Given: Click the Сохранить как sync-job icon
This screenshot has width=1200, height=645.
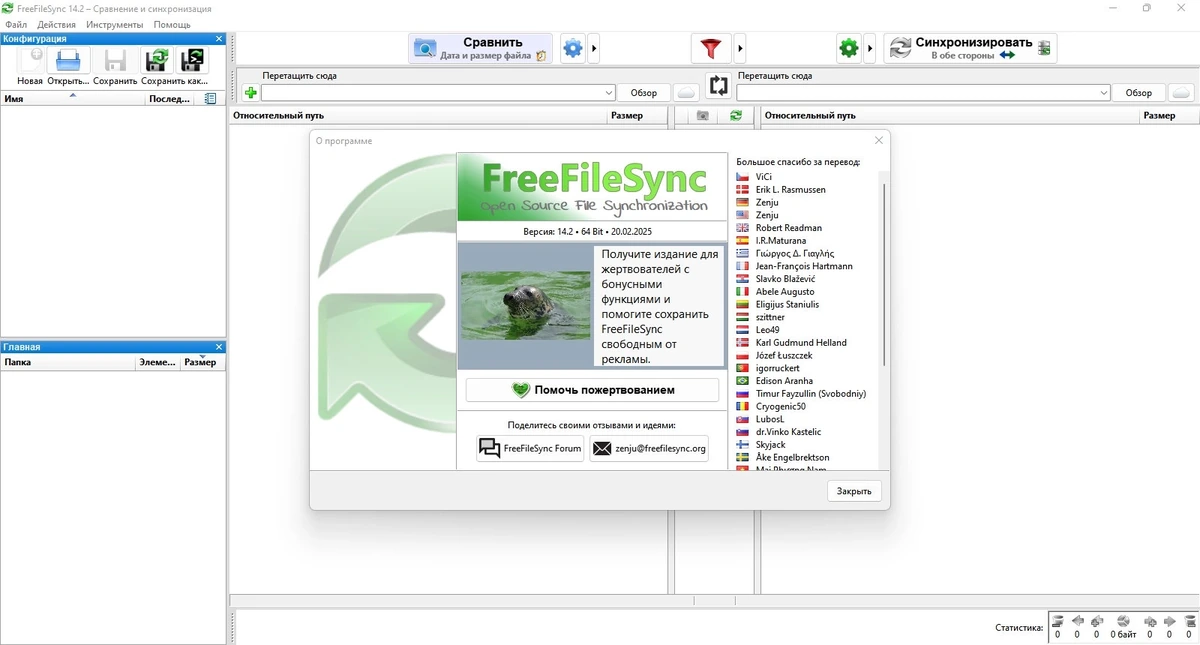Looking at the screenshot, I should [157, 60].
